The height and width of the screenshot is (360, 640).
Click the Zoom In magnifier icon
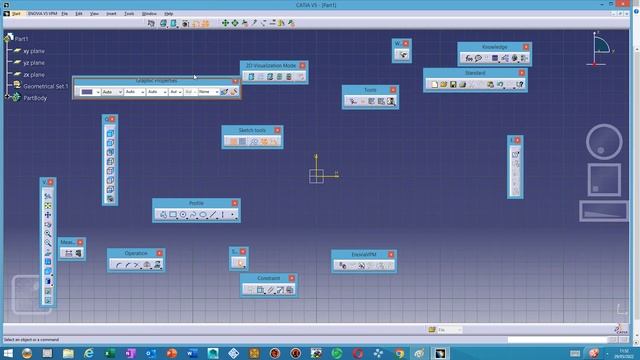click(x=48, y=233)
